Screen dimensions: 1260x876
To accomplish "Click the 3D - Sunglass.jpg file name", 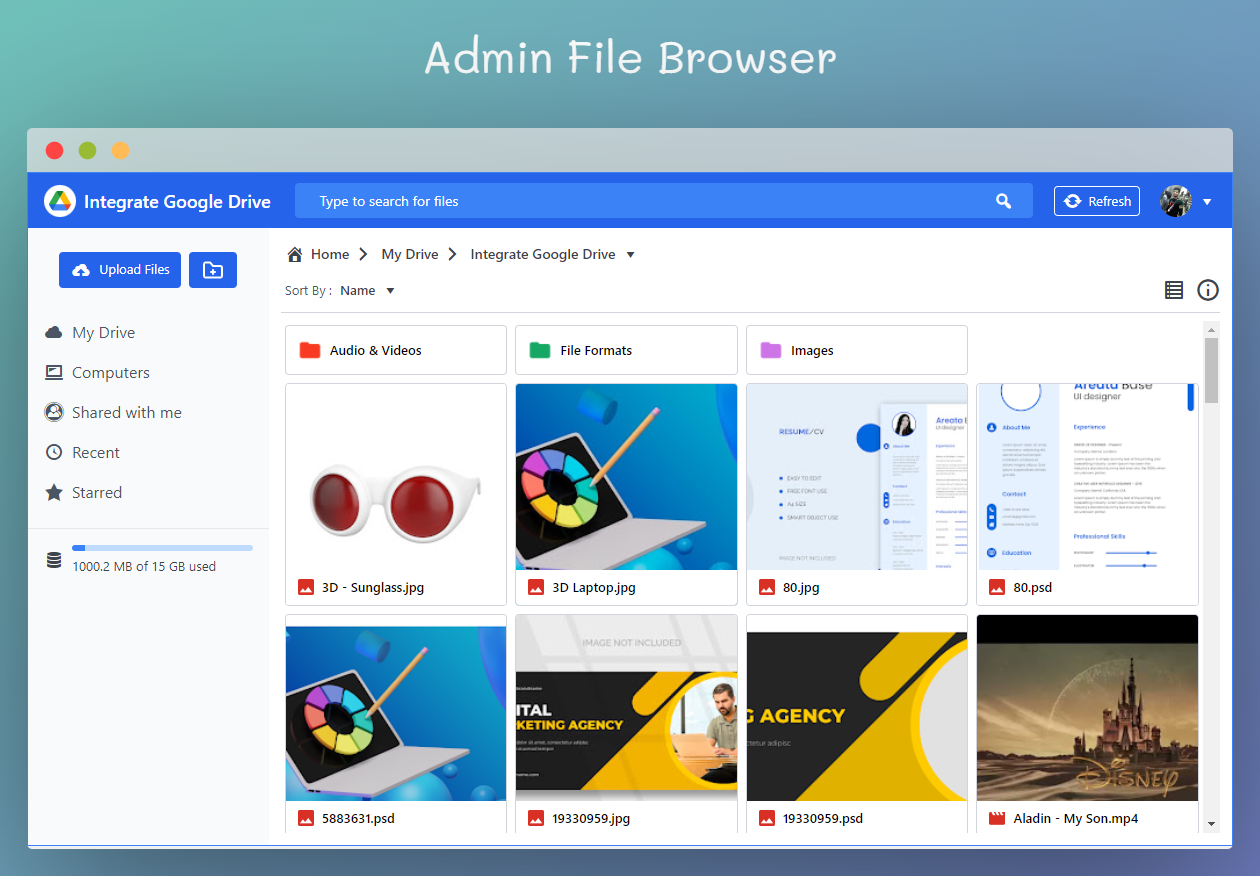I will tap(373, 588).
